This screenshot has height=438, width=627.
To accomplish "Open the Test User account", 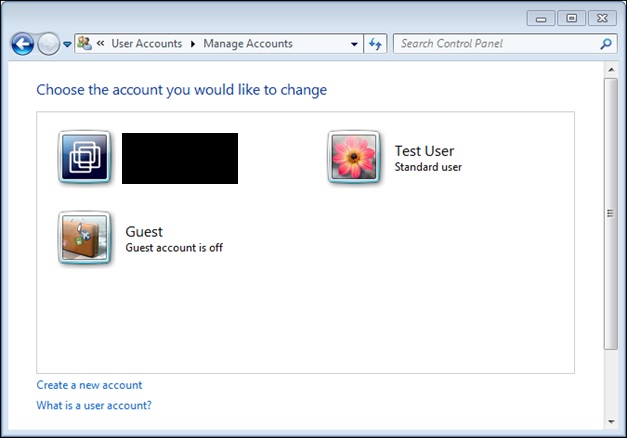I will click(x=424, y=151).
